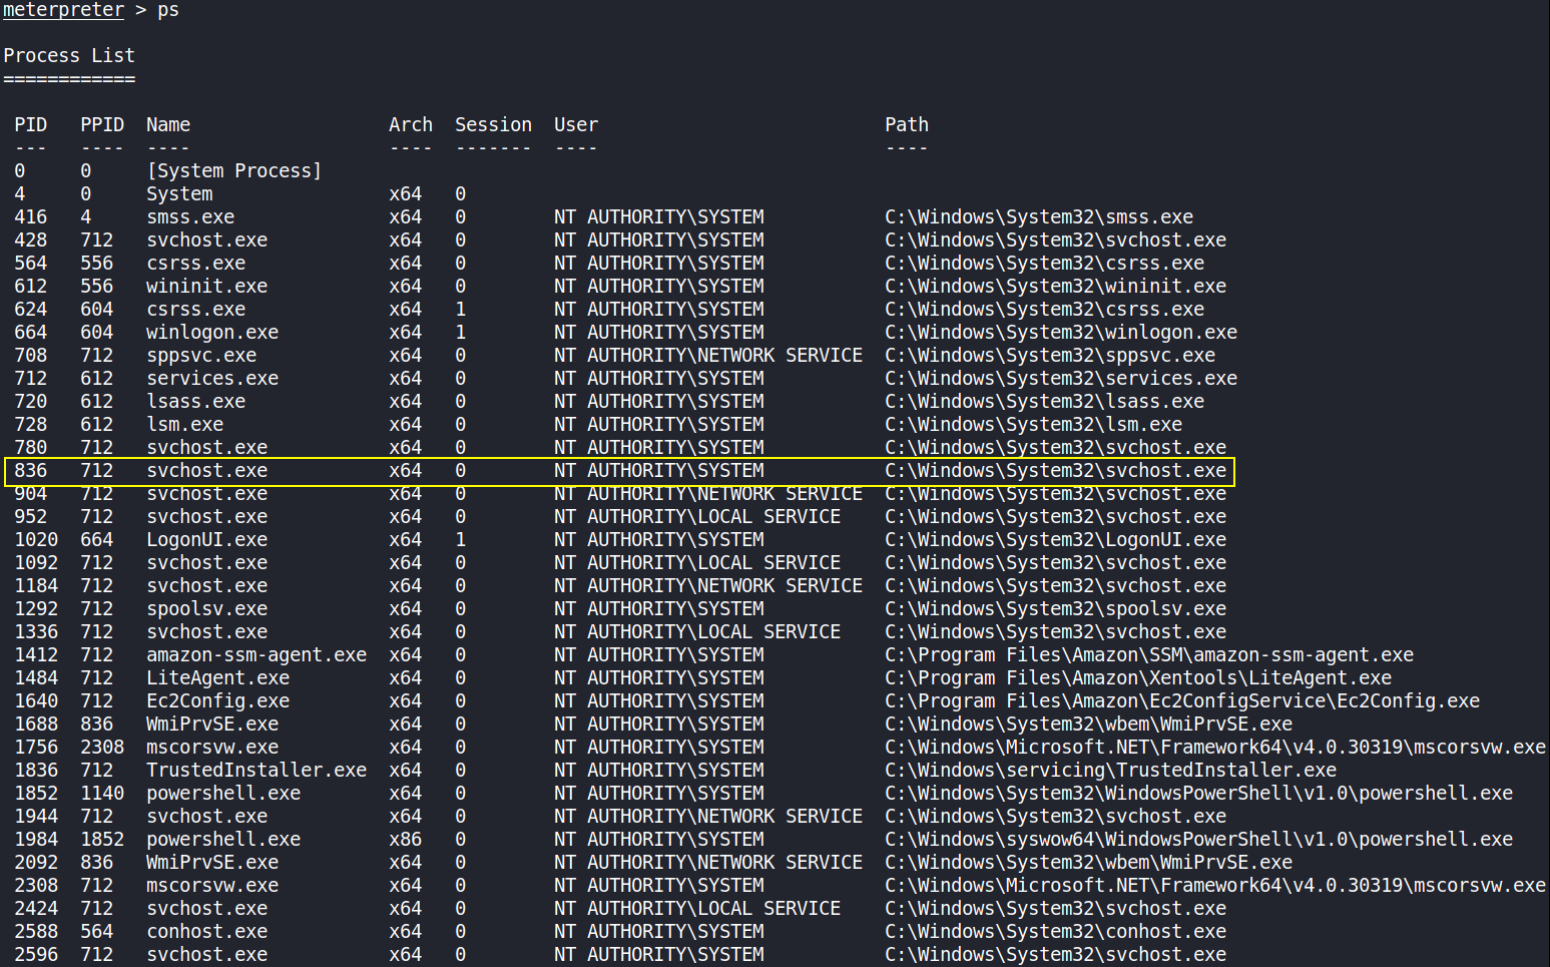Screen dimensions: 1550x967
Task: Click the lsm.exe process name
Action: point(184,424)
